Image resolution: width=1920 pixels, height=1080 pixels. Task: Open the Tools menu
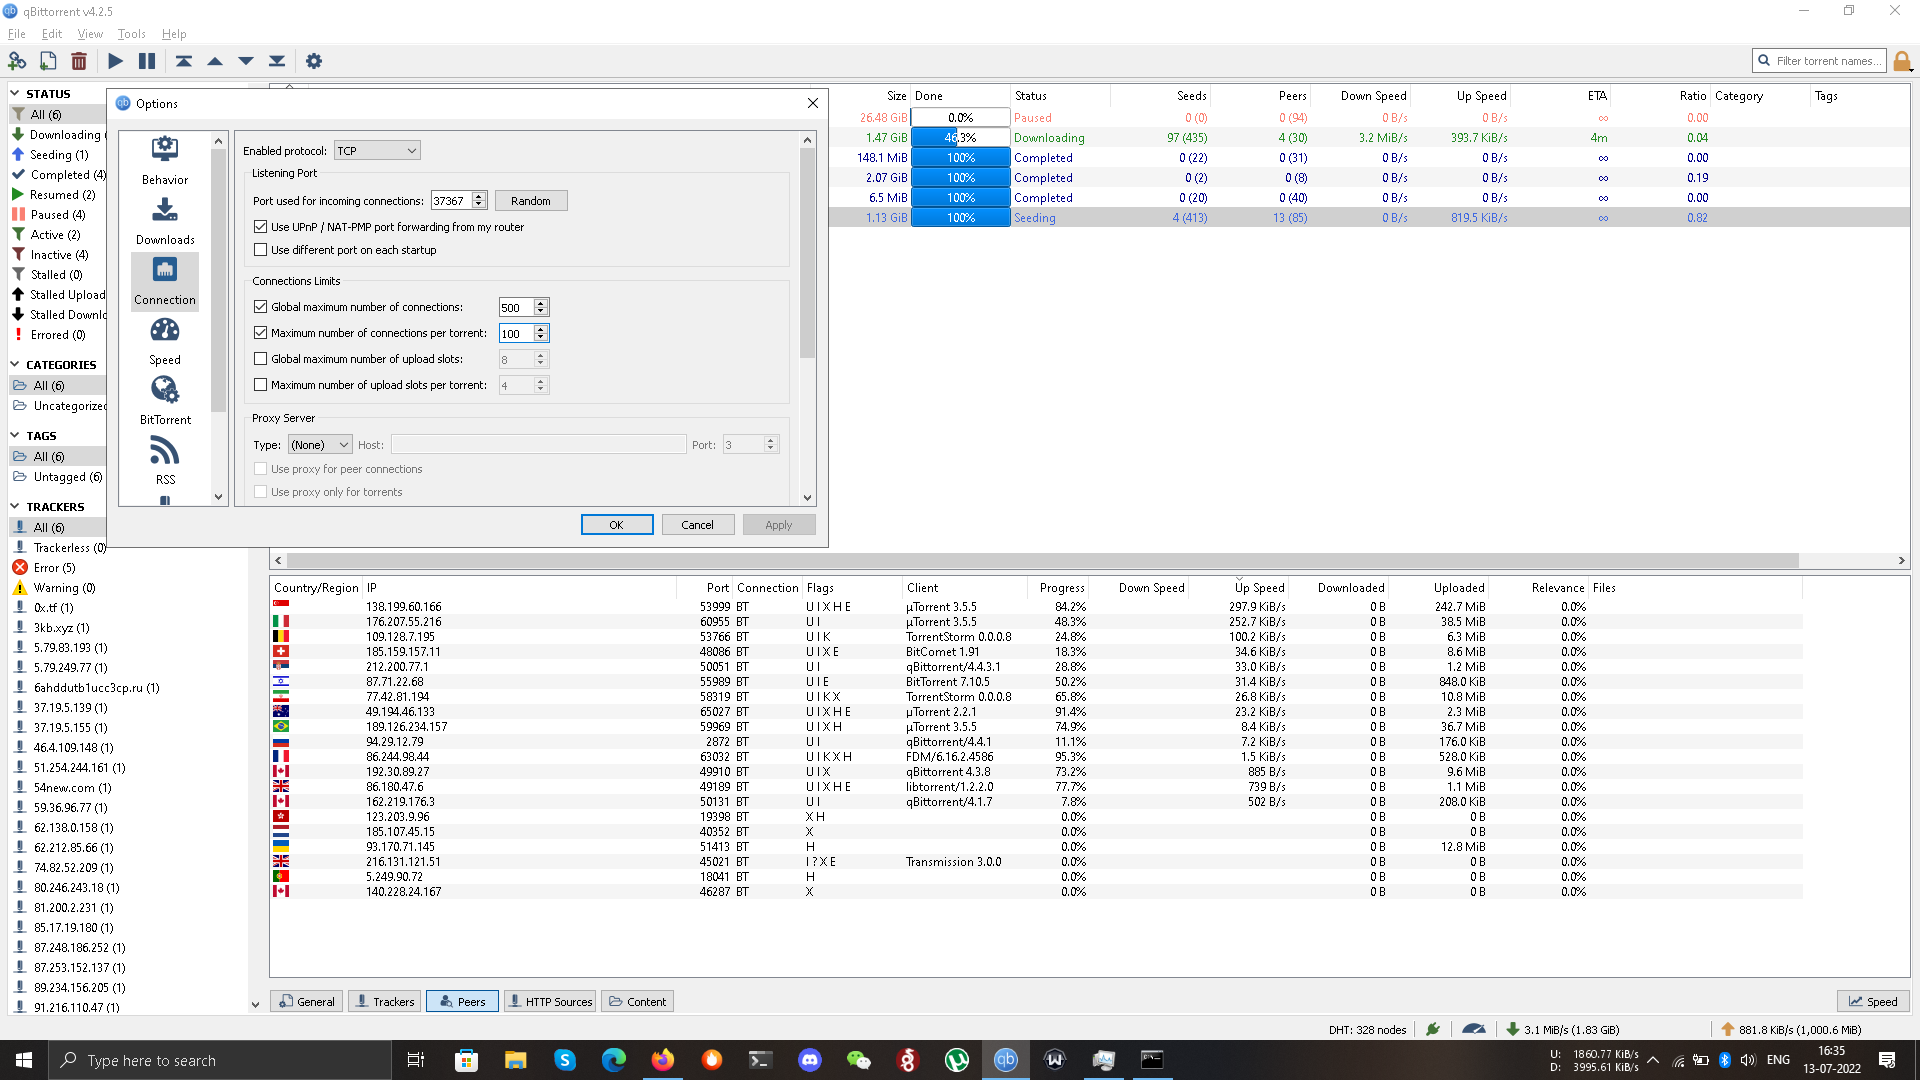(131, 34)
